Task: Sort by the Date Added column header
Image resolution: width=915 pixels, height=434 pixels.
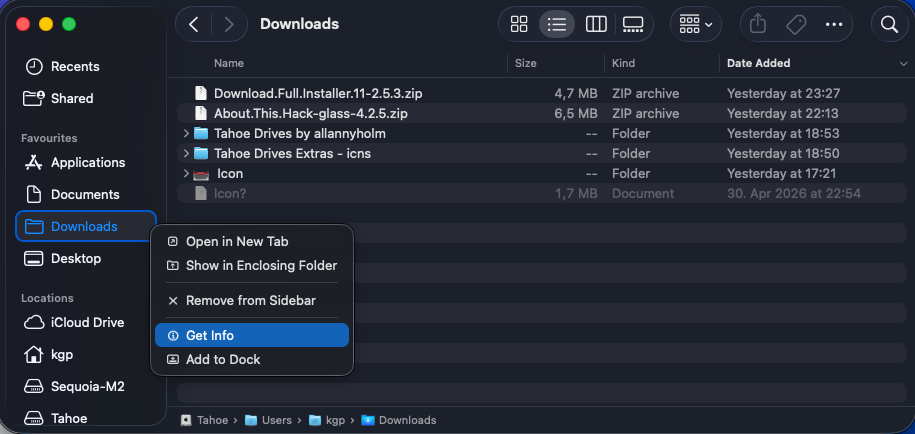Action: 758,63
